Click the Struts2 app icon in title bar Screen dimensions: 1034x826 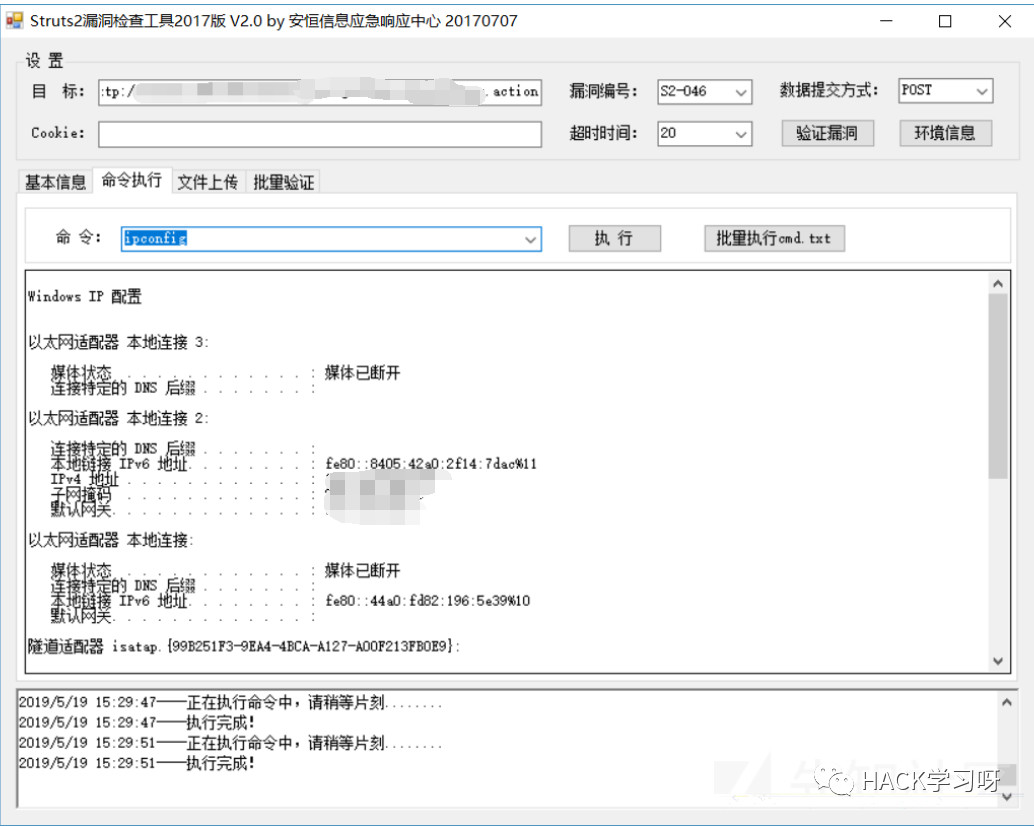coord(14,20)
